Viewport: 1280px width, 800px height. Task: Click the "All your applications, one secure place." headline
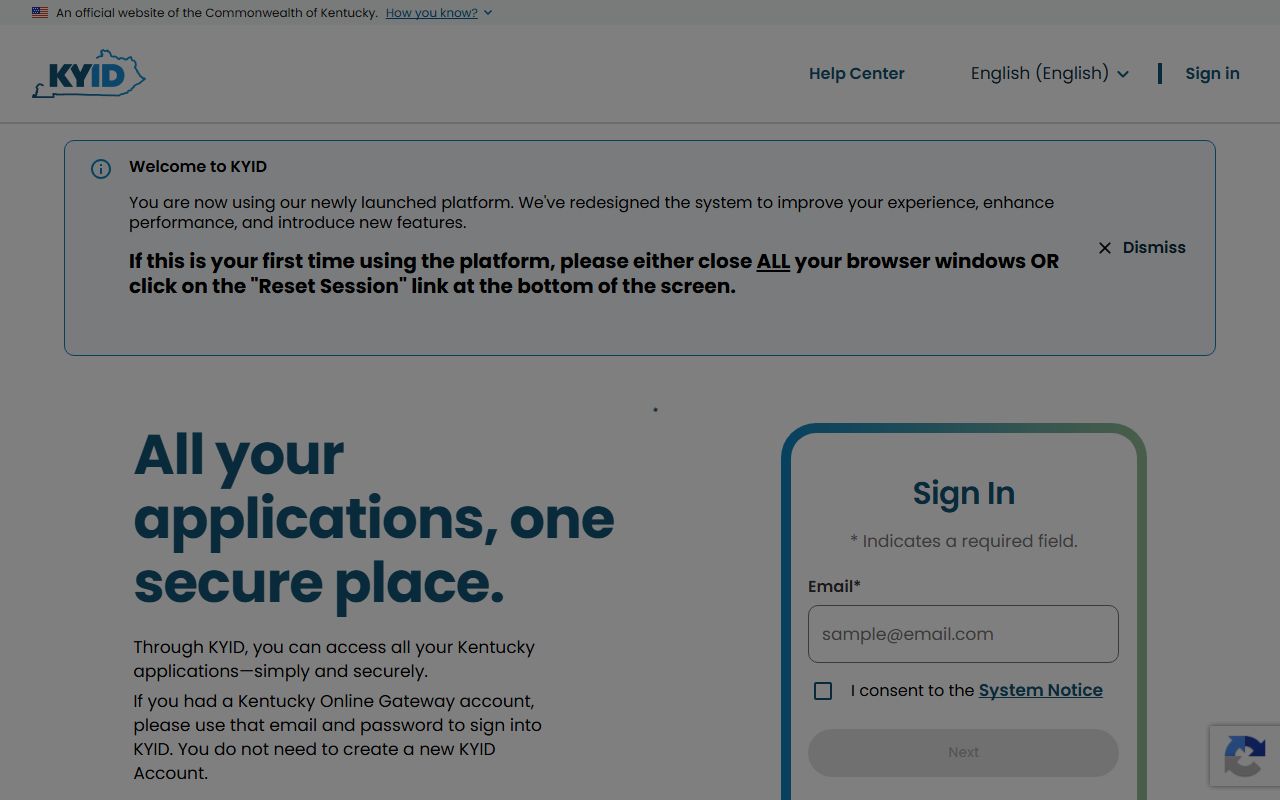point(374,519)
